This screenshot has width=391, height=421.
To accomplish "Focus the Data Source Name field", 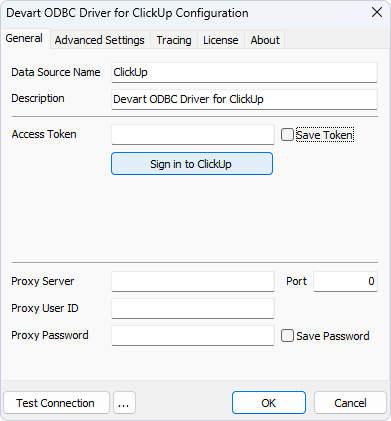I will point(244,72).
